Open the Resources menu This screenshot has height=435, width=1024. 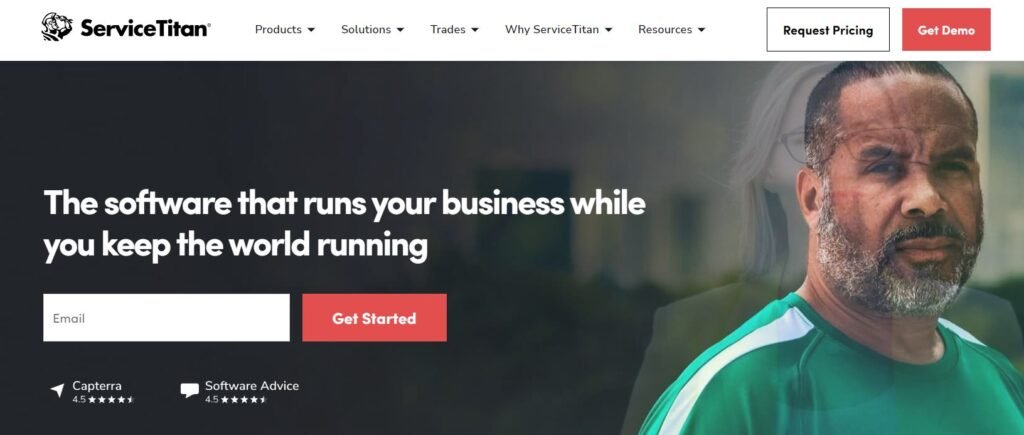pos(671,29)
